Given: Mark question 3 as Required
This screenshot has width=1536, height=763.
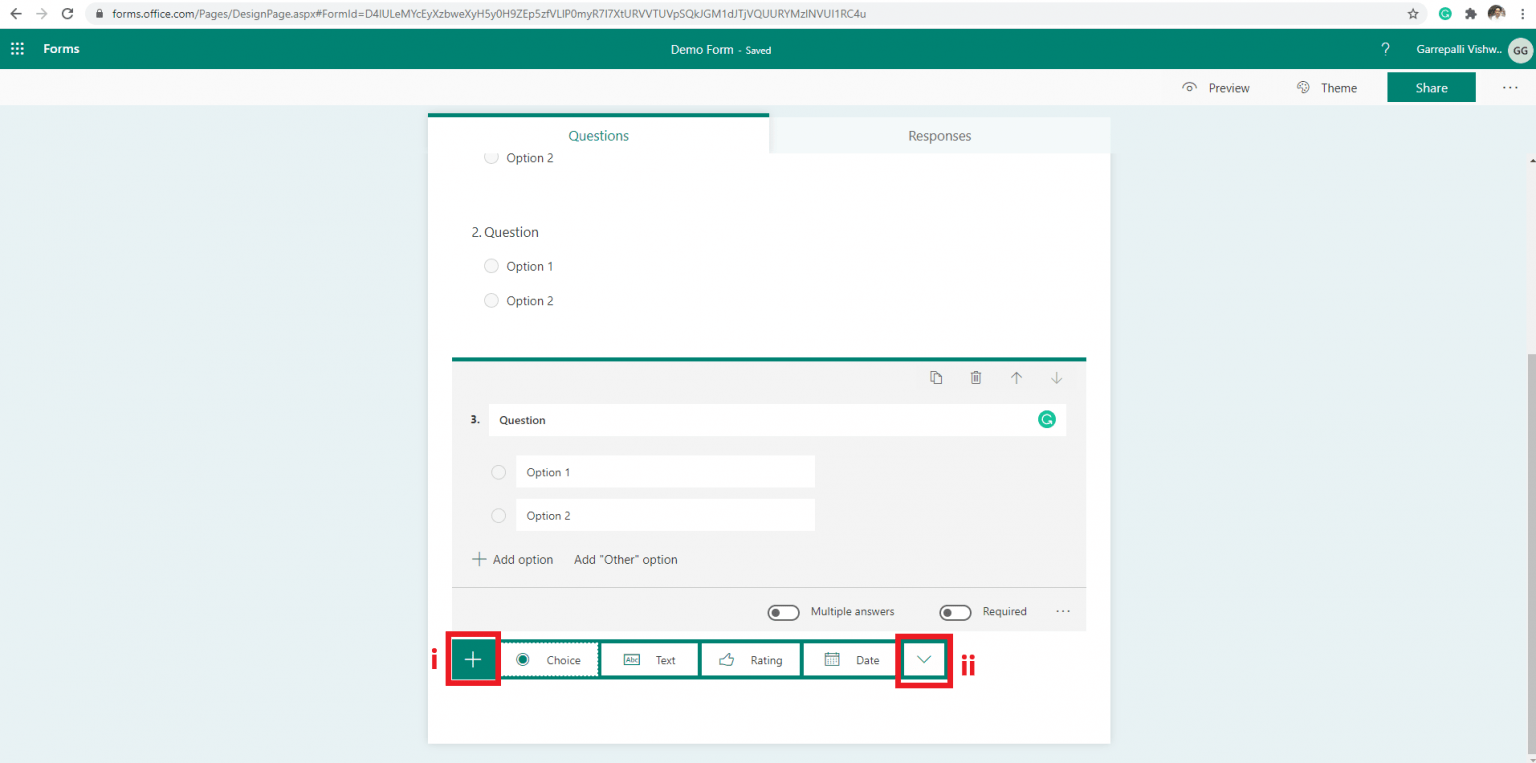Looking at the screenshot, I should point(955,611).
